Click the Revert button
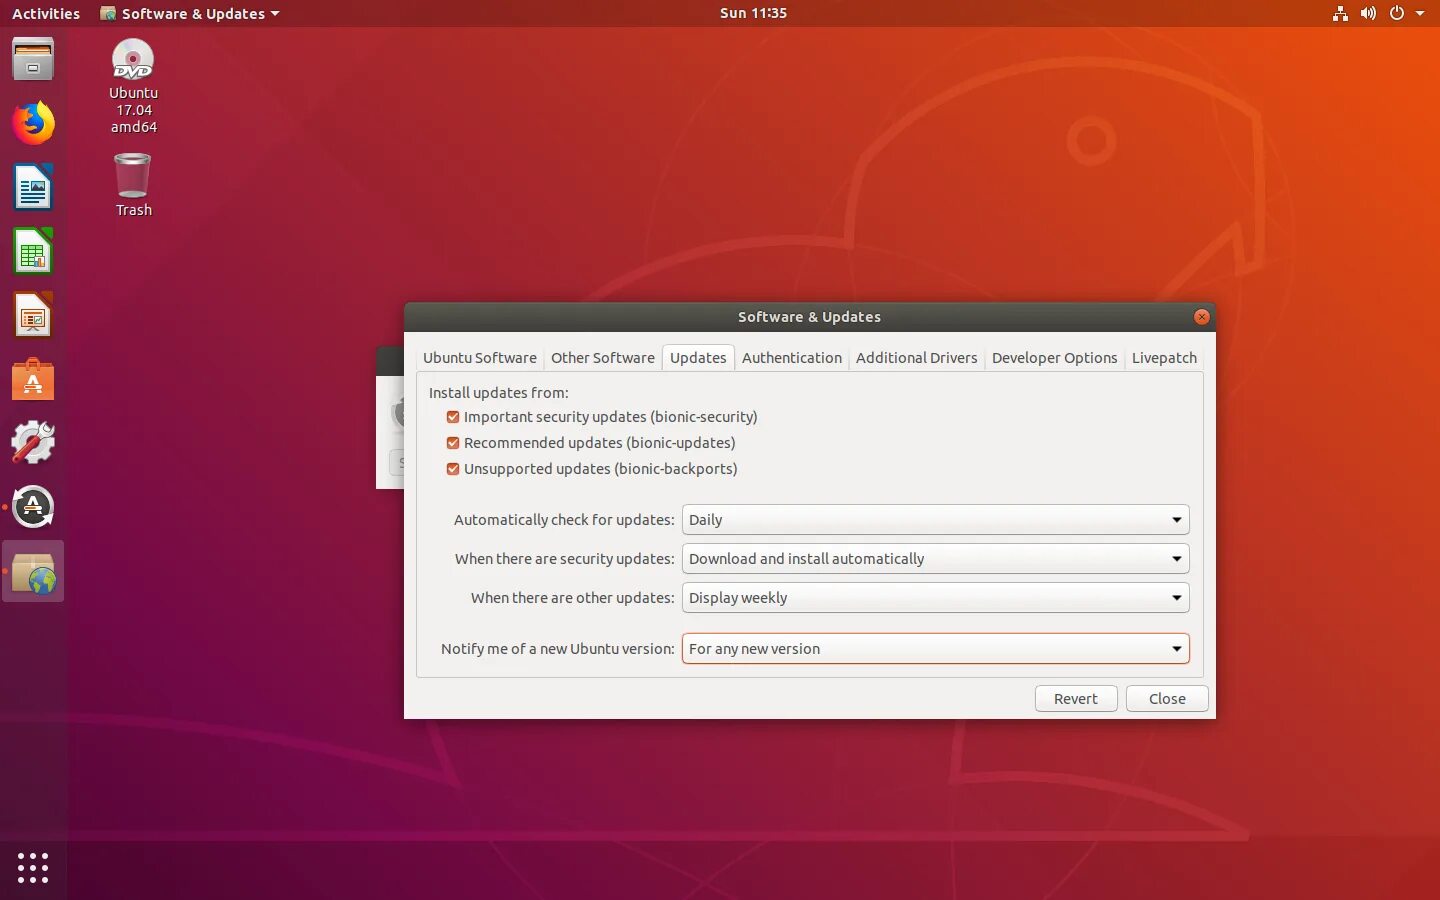The height and width of the screenshot is (900, 1440). (x=1076, y=699)
